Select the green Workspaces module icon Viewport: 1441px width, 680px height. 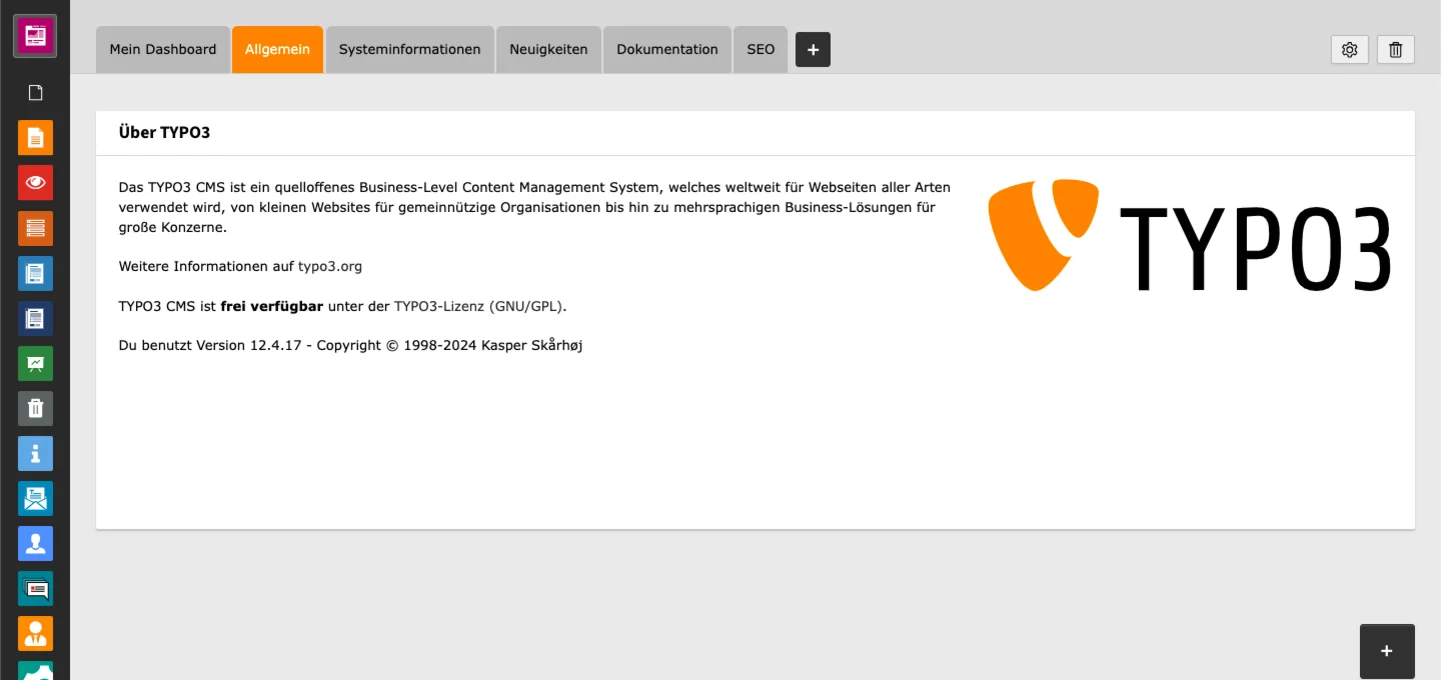(35, 363)
